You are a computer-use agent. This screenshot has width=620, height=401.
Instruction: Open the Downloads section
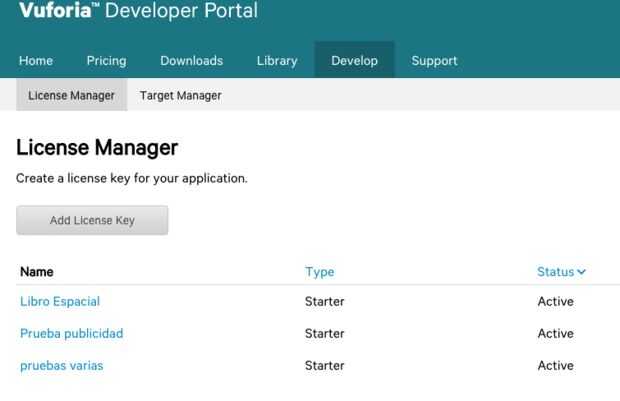point(191,61)
